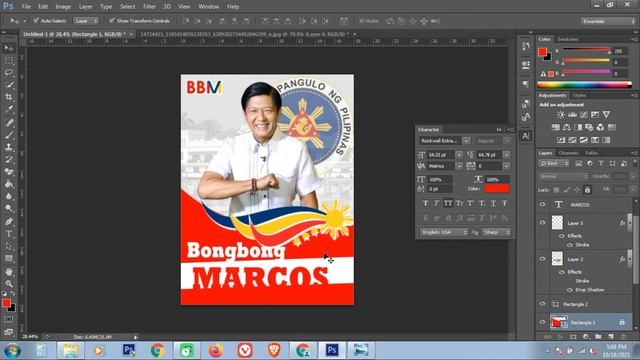Screen dimensions: 640x360
Task: Open the Kind layer filter dropdown
Action: point(554,163)
